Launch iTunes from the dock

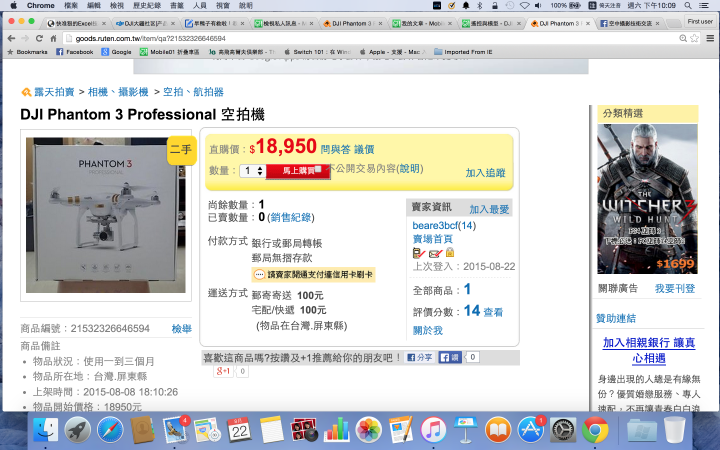coord(433,430)
